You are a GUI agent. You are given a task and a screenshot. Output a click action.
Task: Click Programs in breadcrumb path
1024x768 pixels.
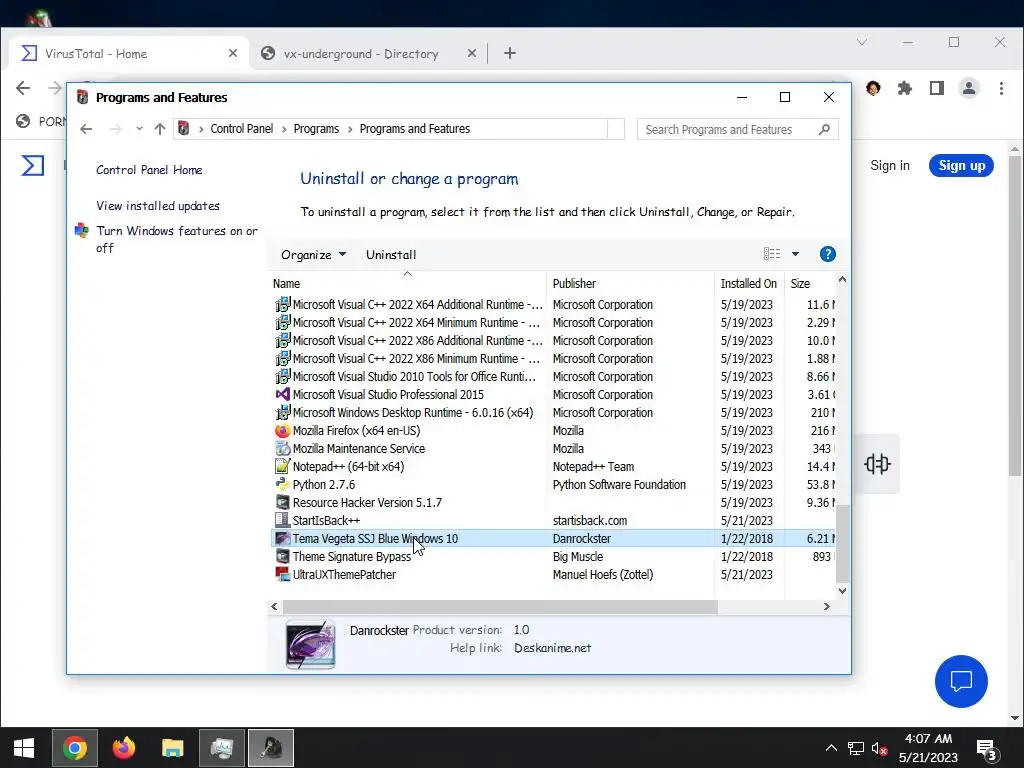tap(316, 129)
